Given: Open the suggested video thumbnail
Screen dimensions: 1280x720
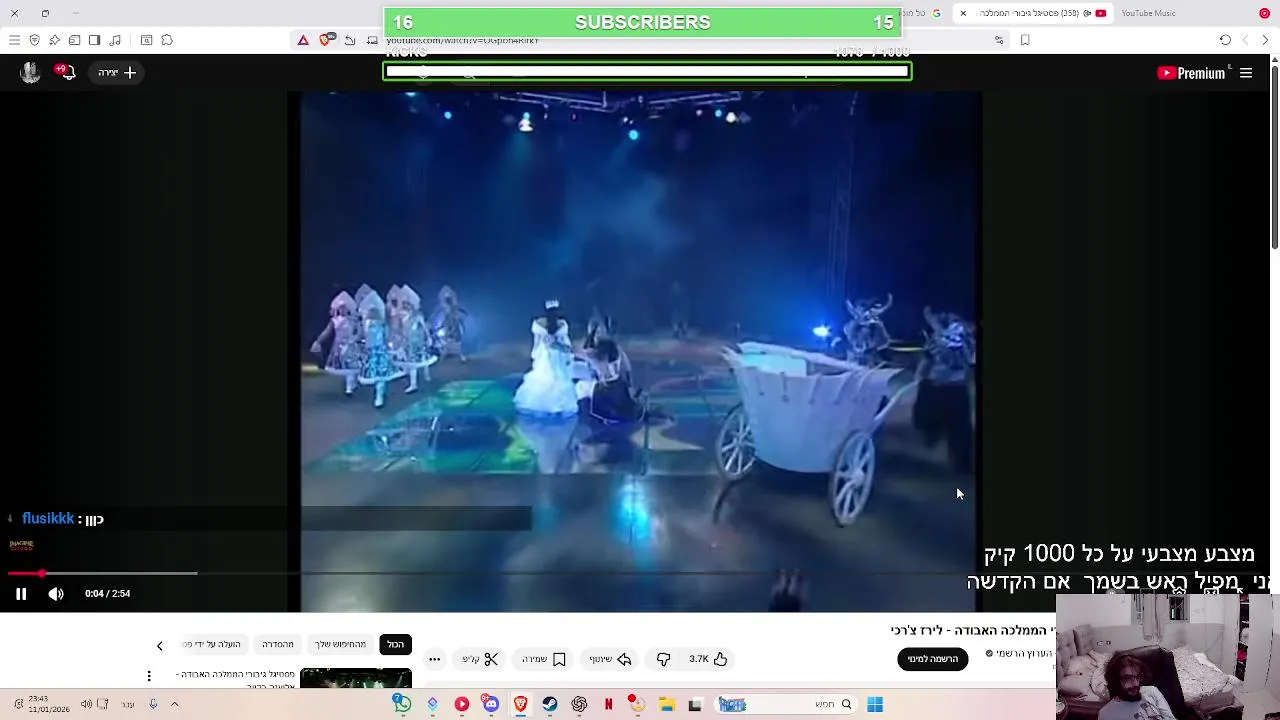Looking at the screenshot, I should pyautogui.click(x=356, y=679).
